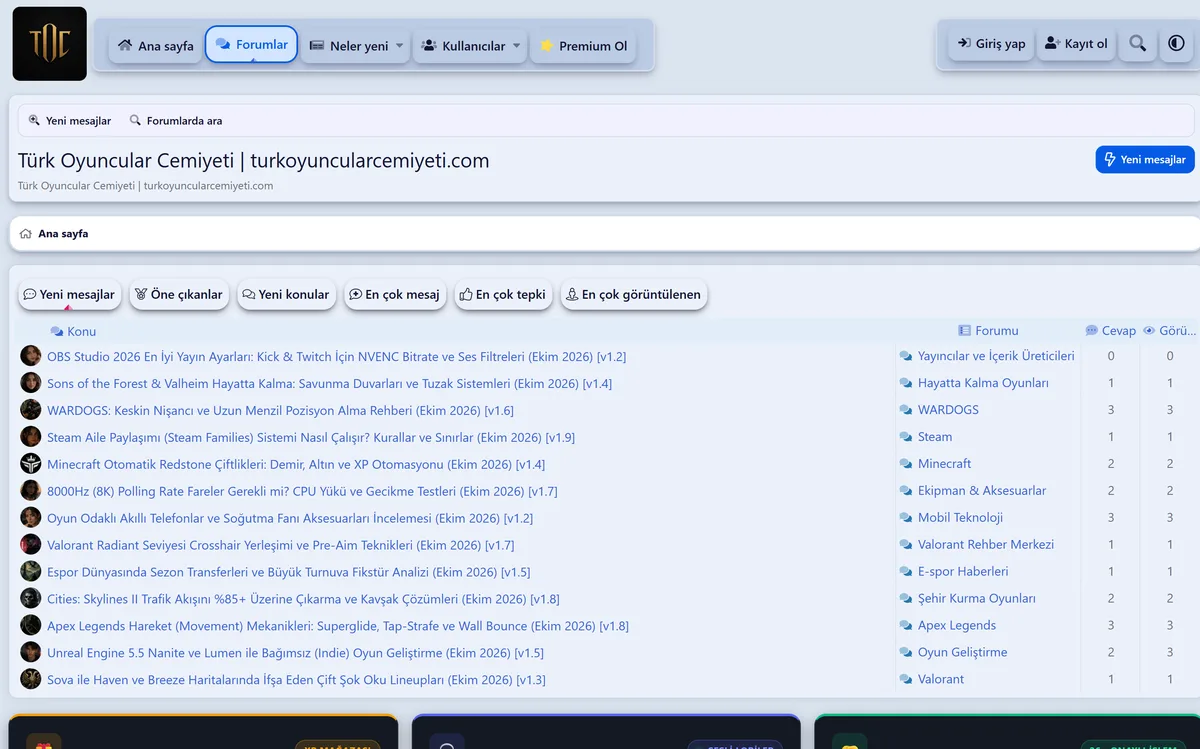This screenshot has height=749, width=1200.
Task: Open the Yayıncılar ve İçerik Üreticileri forum link
Action: (996, 356)
